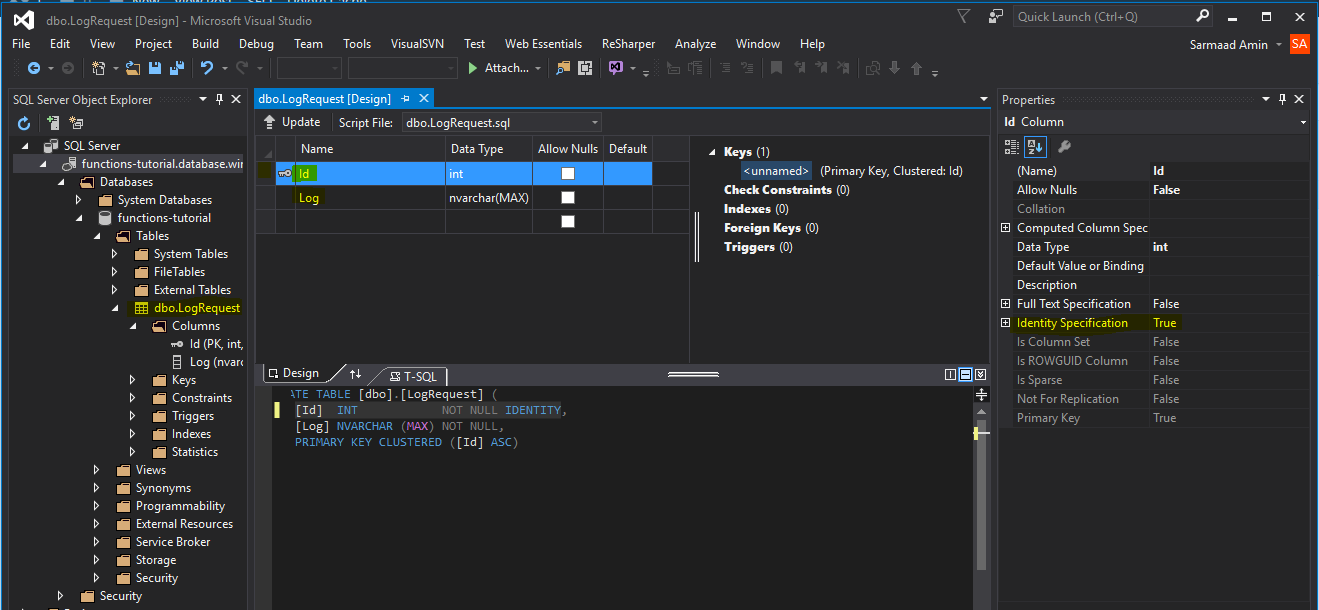Open the Debug menu
Viewport: 1319px width, 610px height.
(x=256, y=44)
